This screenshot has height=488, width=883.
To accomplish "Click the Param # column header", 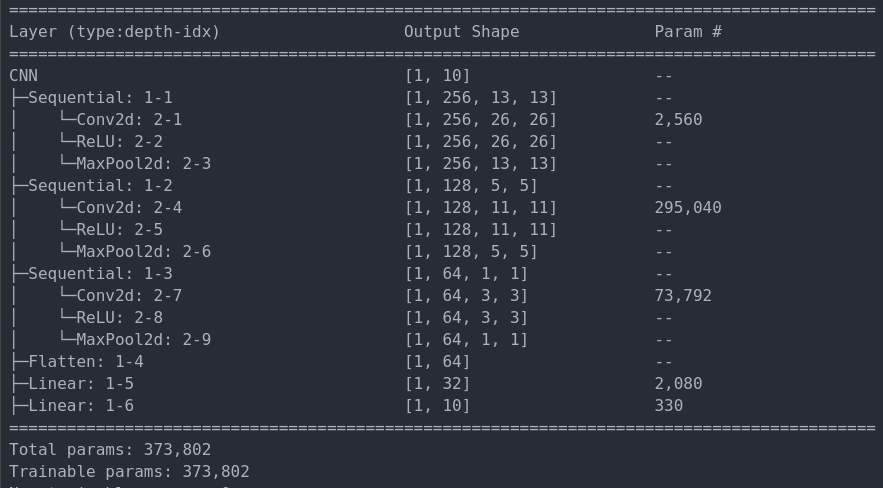I will pyautogui.click(x=688, y=32).
